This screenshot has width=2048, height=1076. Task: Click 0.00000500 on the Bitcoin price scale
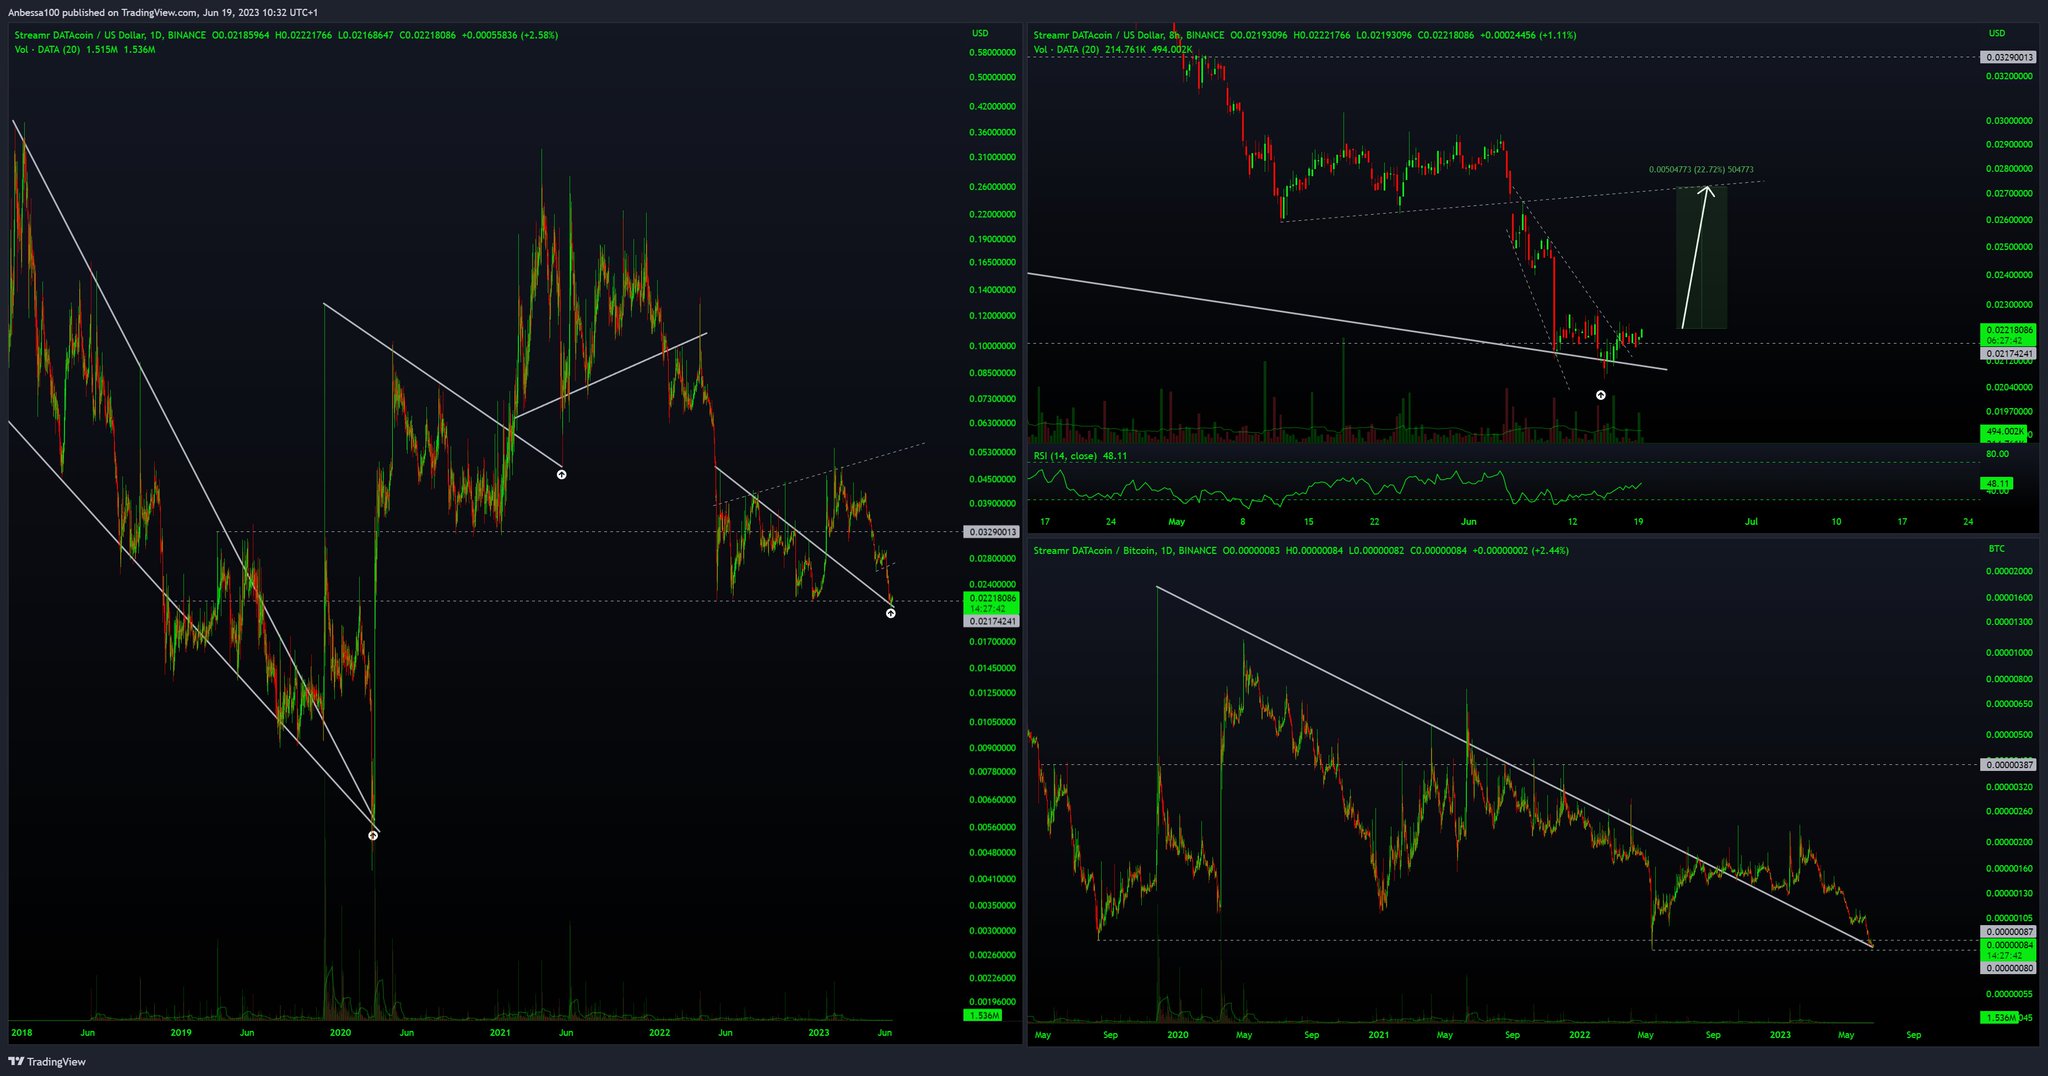pos(2009,735)
